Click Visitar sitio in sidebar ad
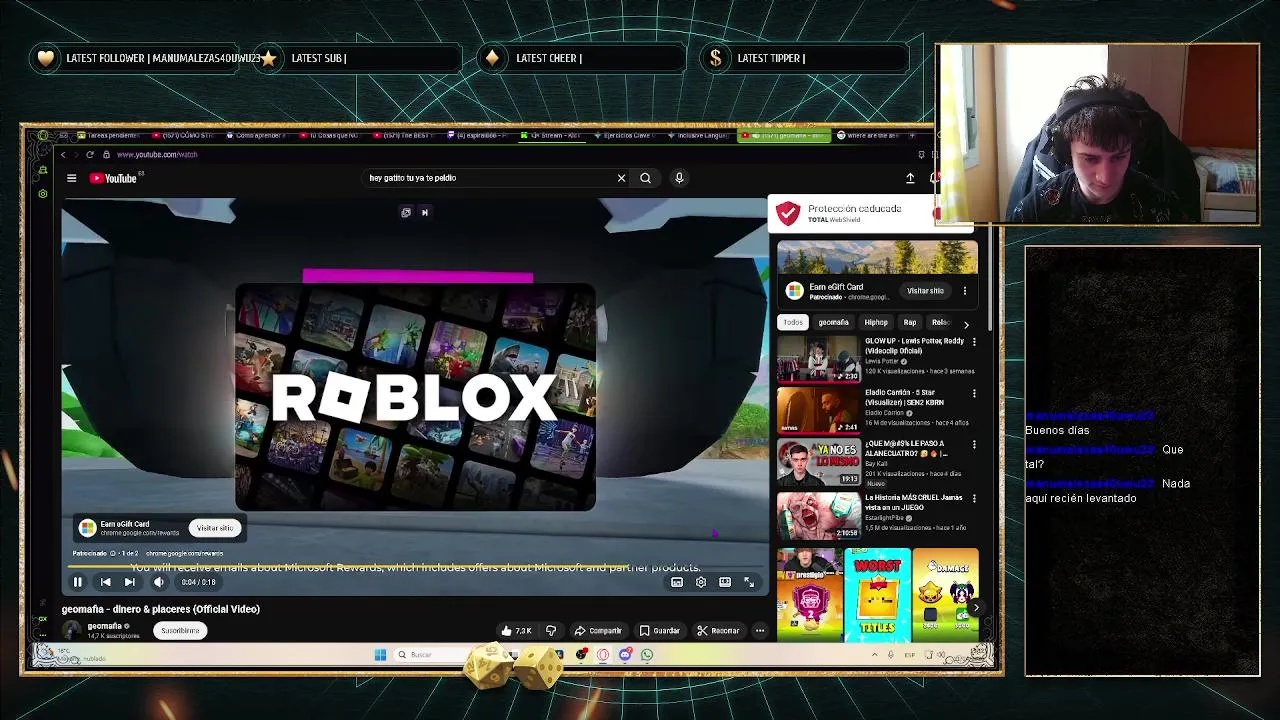The width and height of the screenshot is (1280, 720). (x=925, y=291)
